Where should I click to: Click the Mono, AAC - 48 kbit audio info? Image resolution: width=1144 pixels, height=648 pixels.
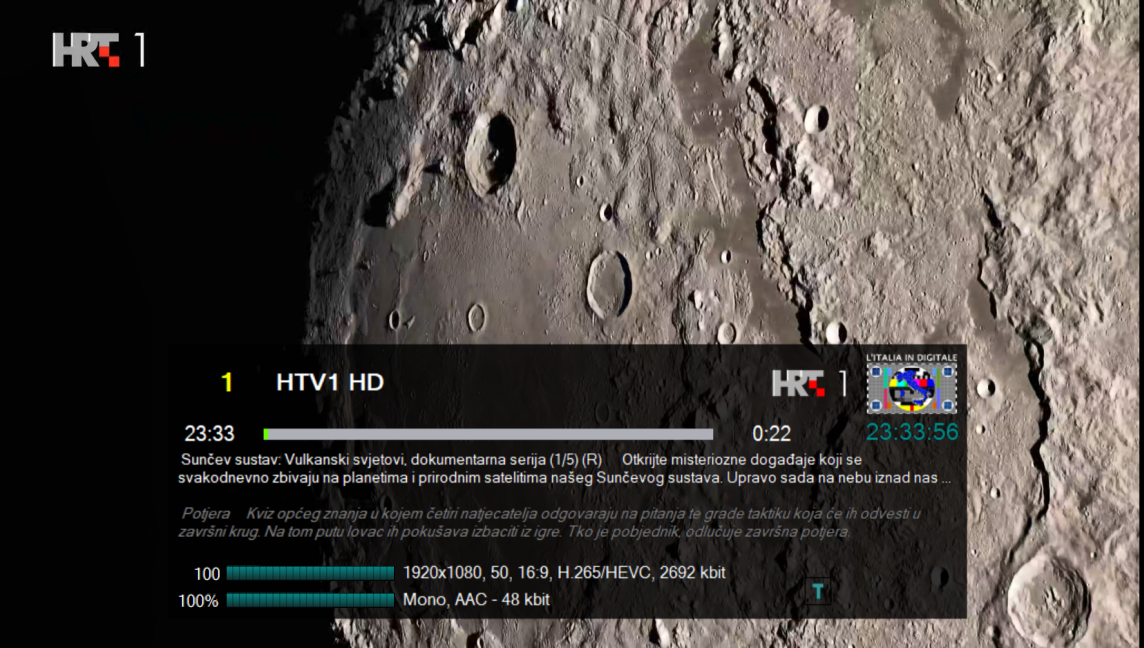[476, 600]
